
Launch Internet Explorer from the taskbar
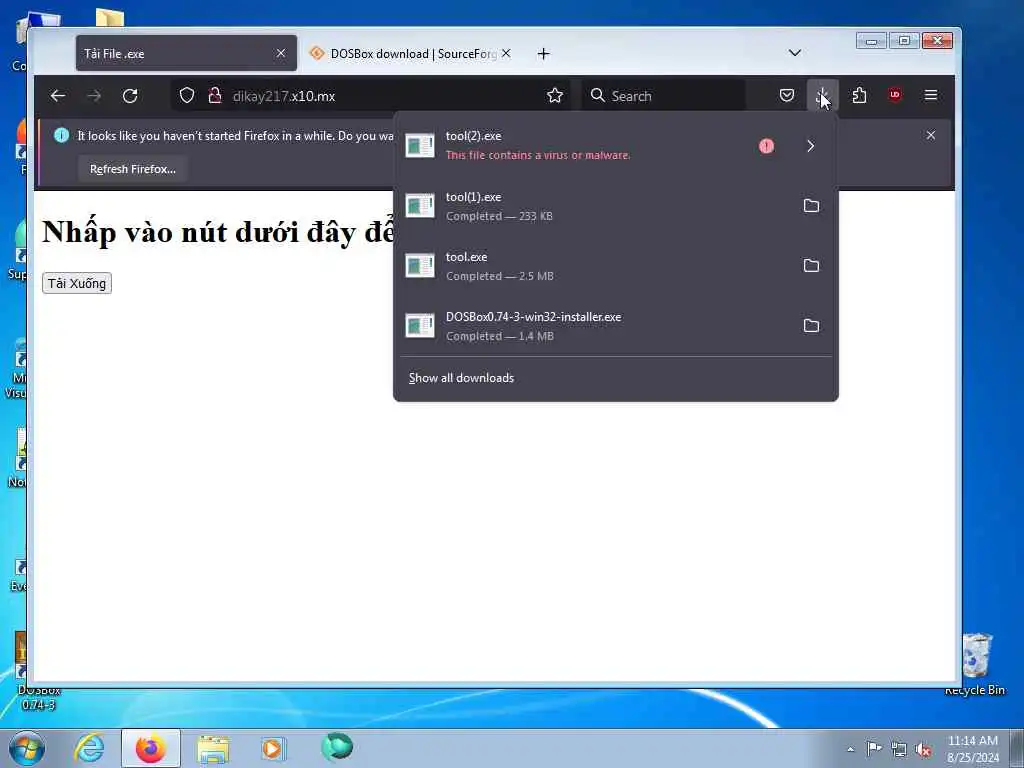(x=89, y=748)
